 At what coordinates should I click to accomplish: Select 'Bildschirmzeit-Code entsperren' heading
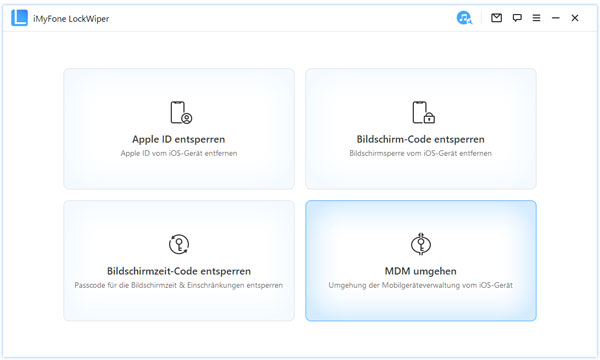tap(179, 271)
